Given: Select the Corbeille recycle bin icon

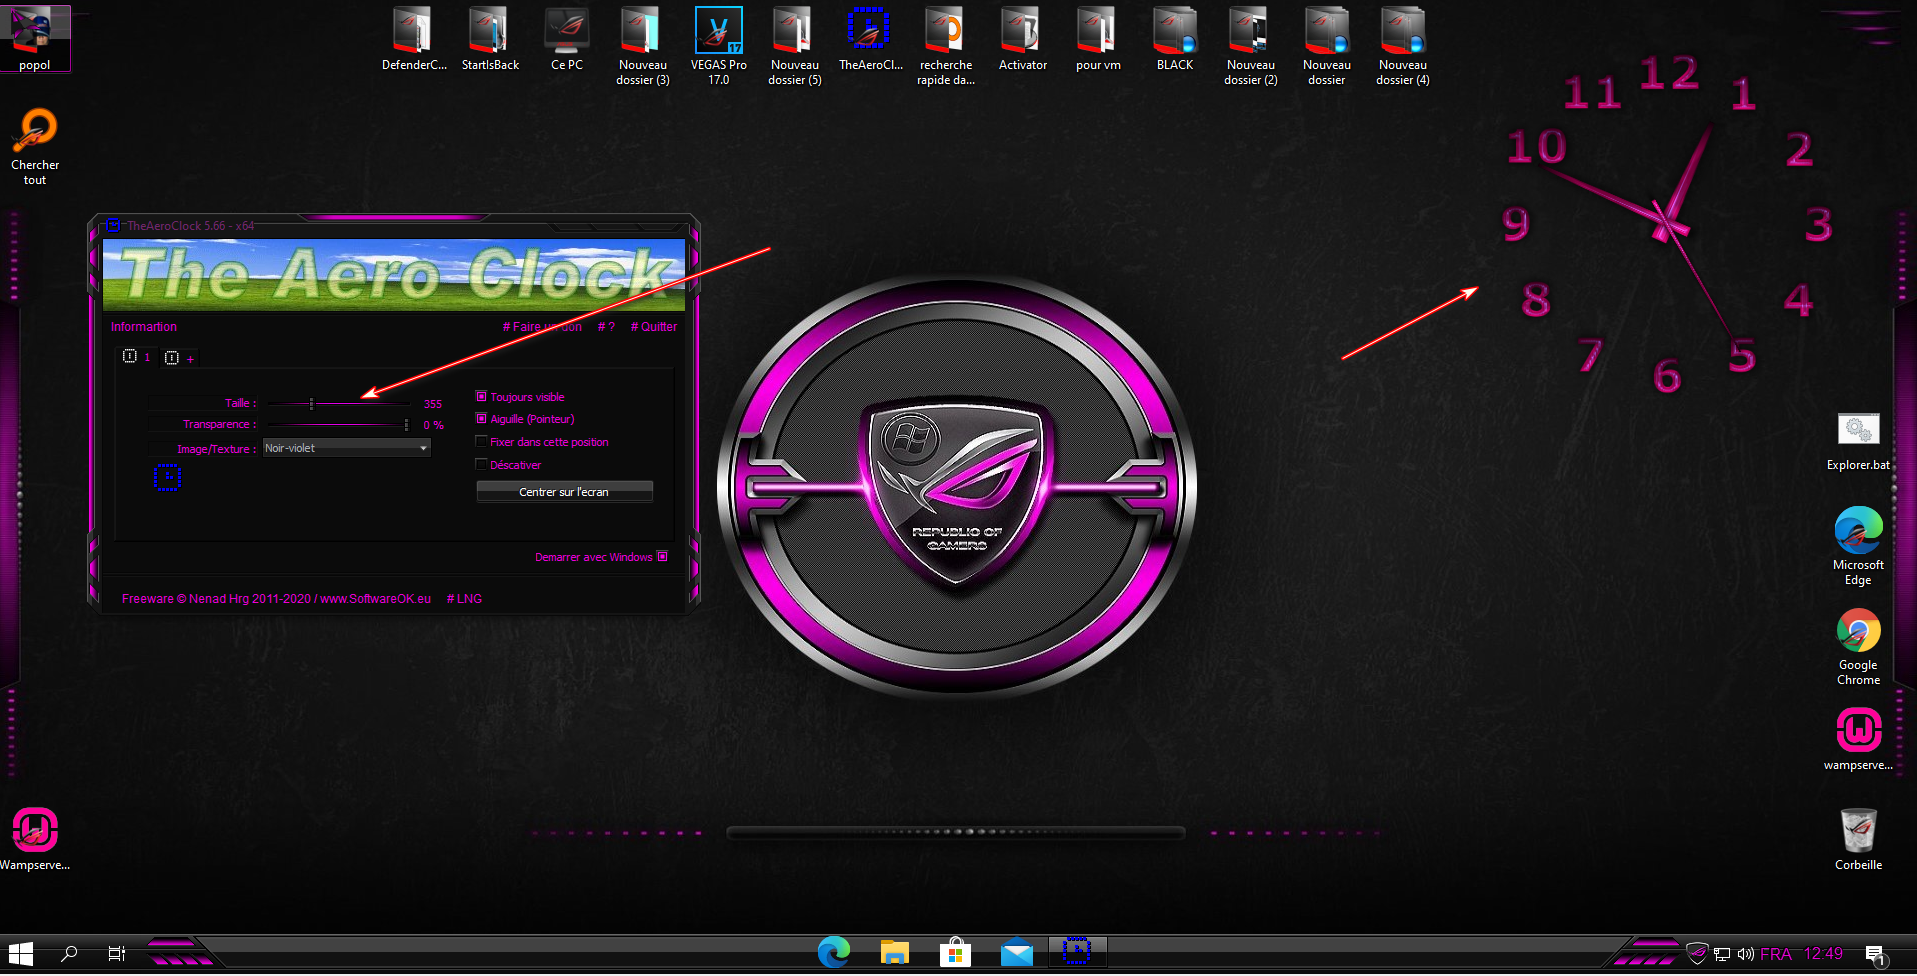Looking at the screenshot, I should (1857, 838).
